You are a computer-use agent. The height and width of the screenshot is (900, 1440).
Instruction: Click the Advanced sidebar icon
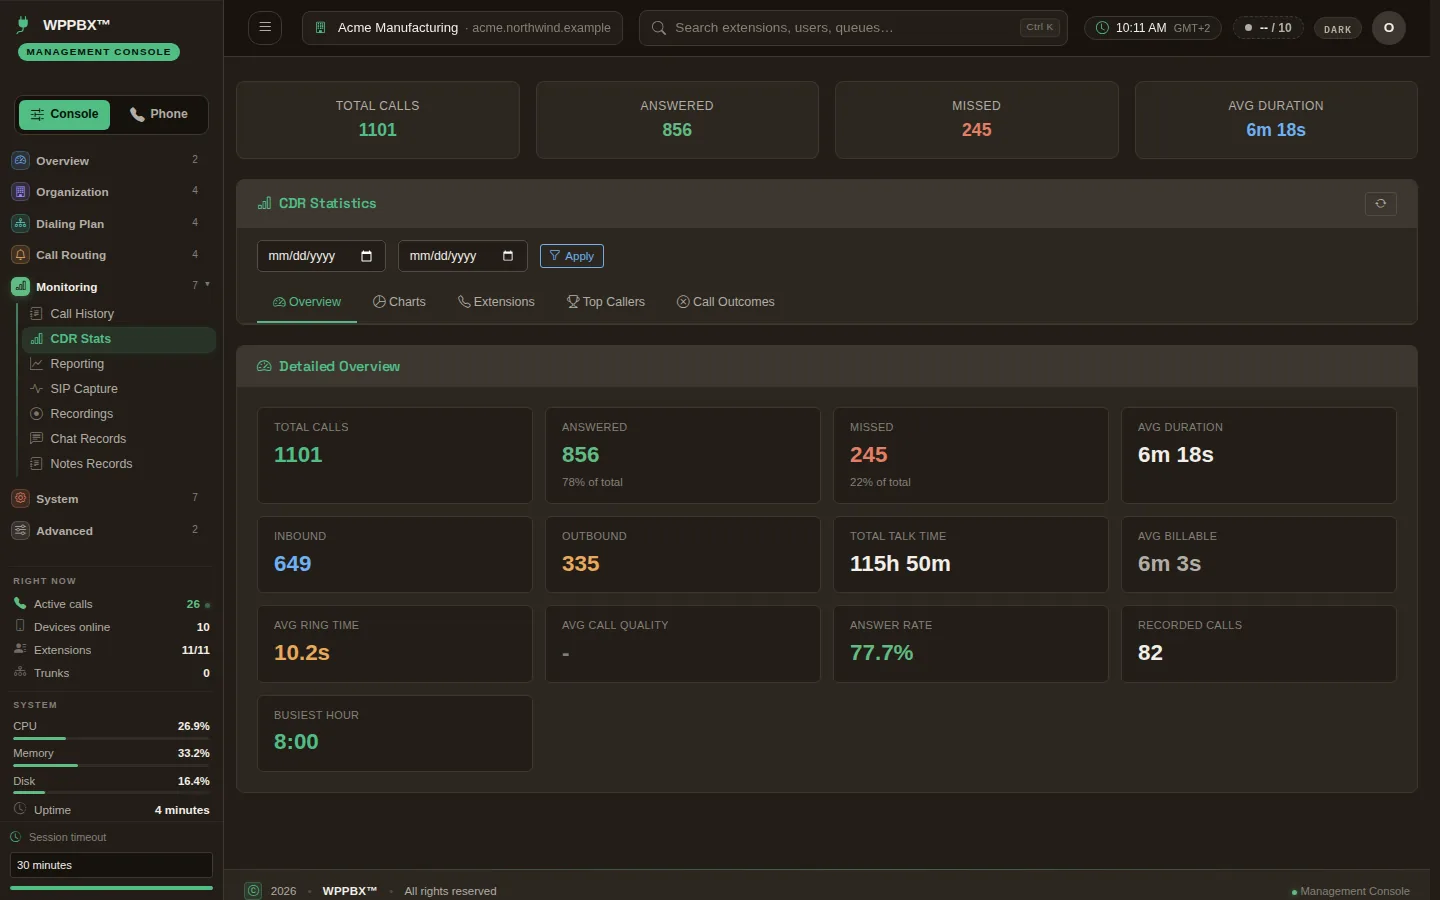[x=20, y=531]
